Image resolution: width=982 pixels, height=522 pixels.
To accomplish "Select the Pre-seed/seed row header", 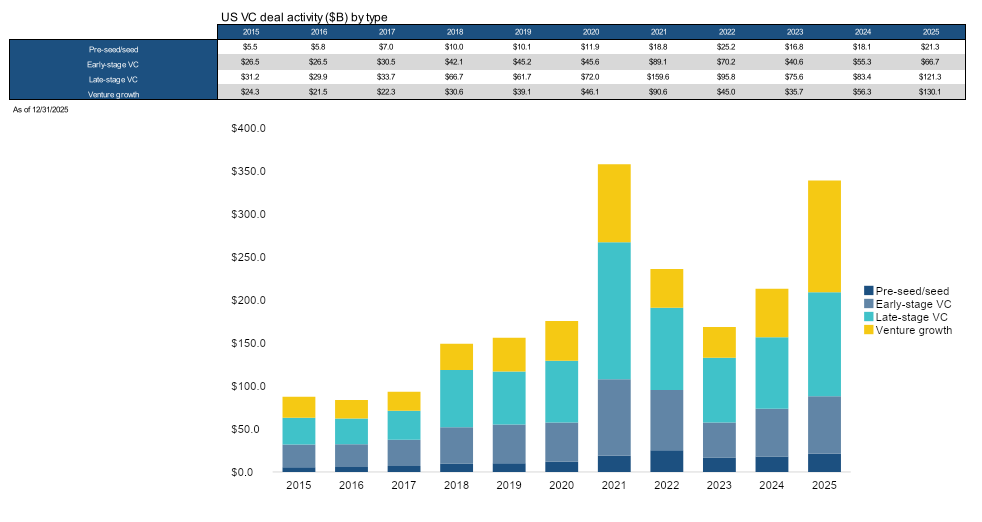I will point(113,47).
